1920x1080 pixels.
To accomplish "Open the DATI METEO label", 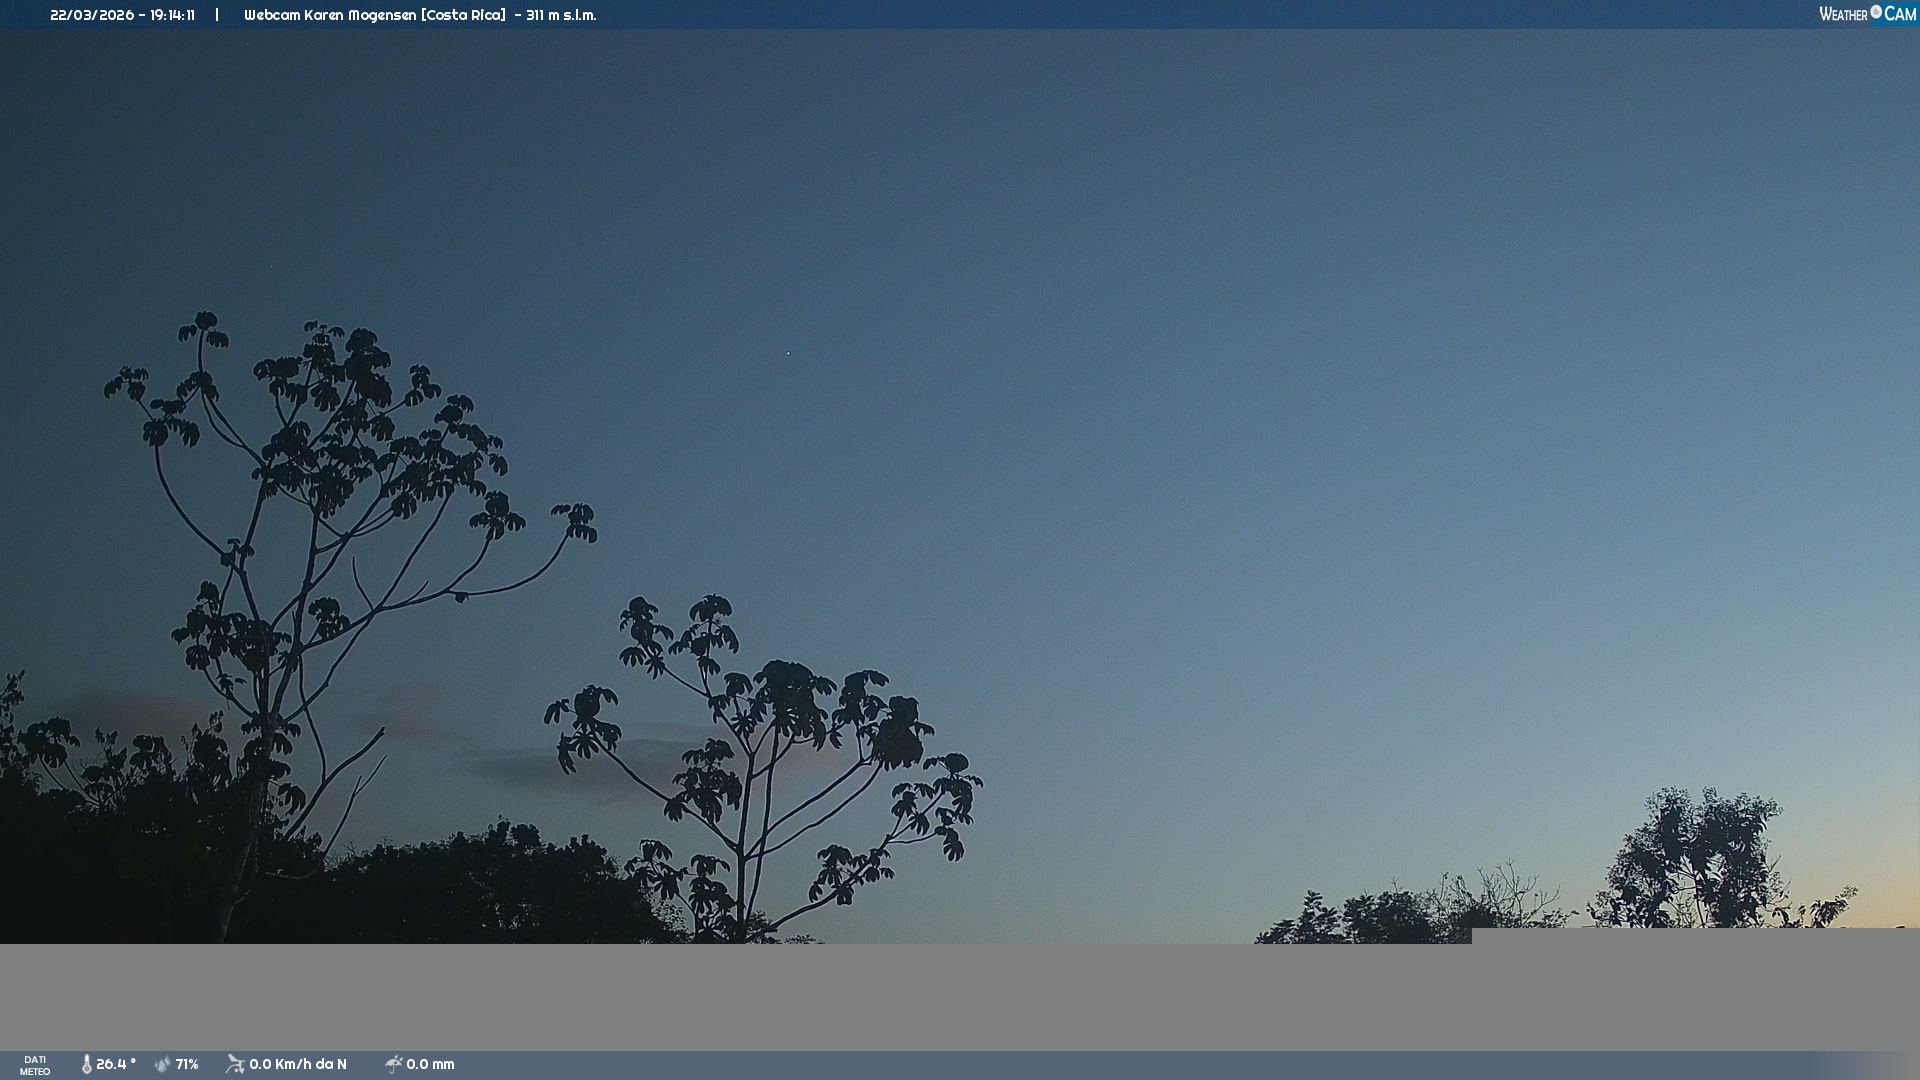I will (35, 1065).
